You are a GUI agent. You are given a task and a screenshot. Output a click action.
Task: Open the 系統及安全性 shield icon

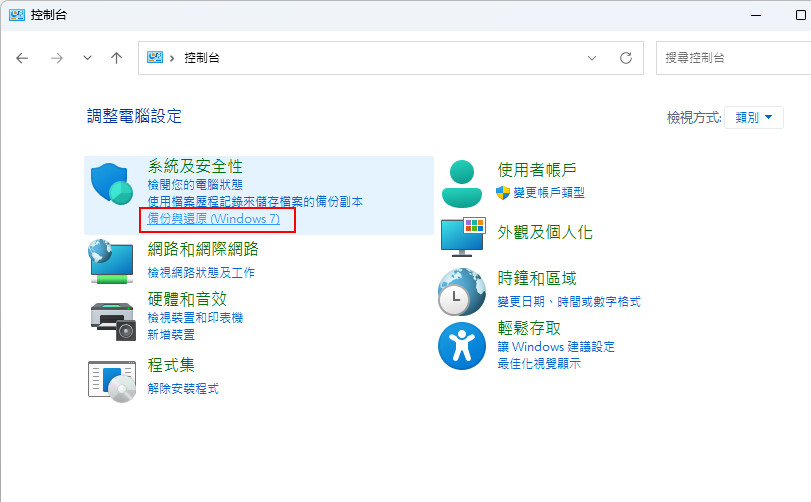click(112, 184)
